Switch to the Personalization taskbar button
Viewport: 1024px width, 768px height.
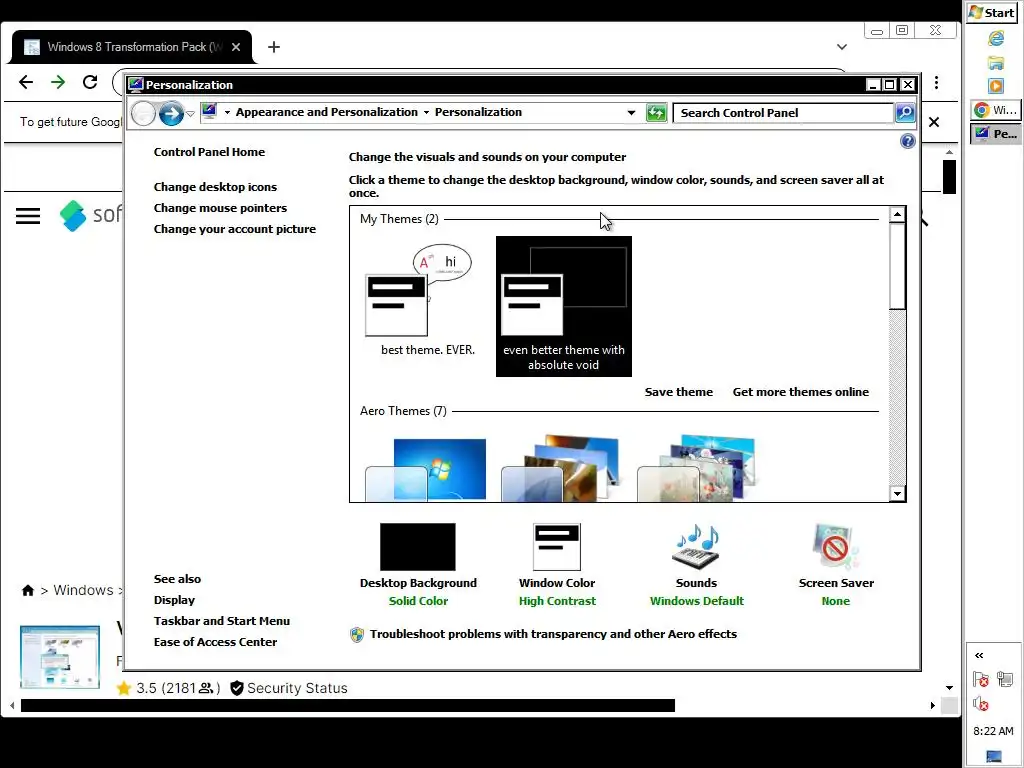tap(995, 134)
